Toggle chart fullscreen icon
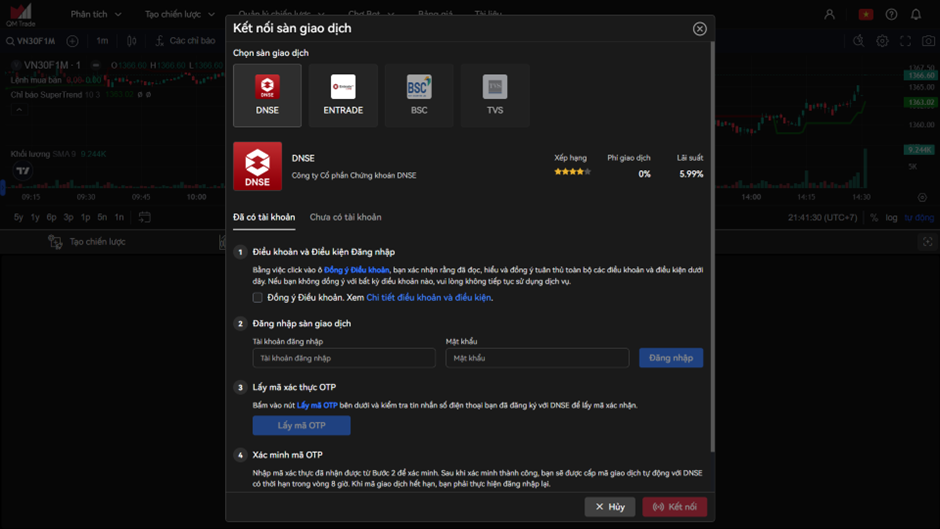The image size is (940, 529). [x=905, y=41]
